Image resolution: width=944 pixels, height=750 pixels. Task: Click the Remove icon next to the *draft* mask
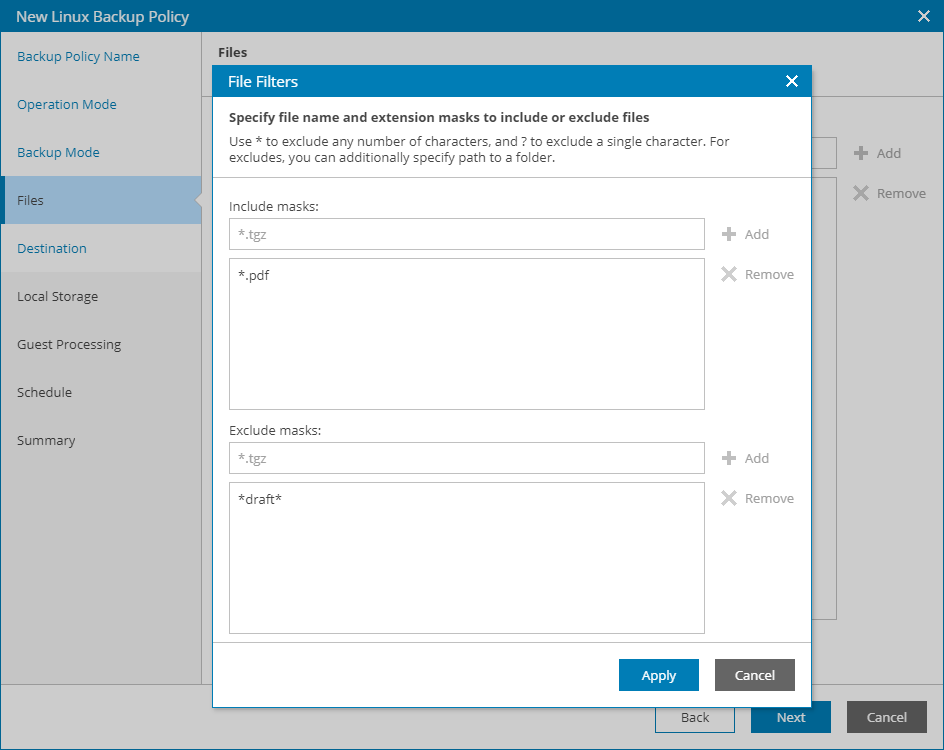(757, 498)
